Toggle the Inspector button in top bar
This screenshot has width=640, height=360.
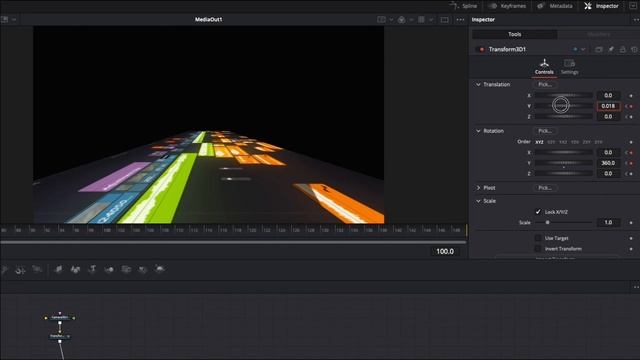click(x=601, y=6)
